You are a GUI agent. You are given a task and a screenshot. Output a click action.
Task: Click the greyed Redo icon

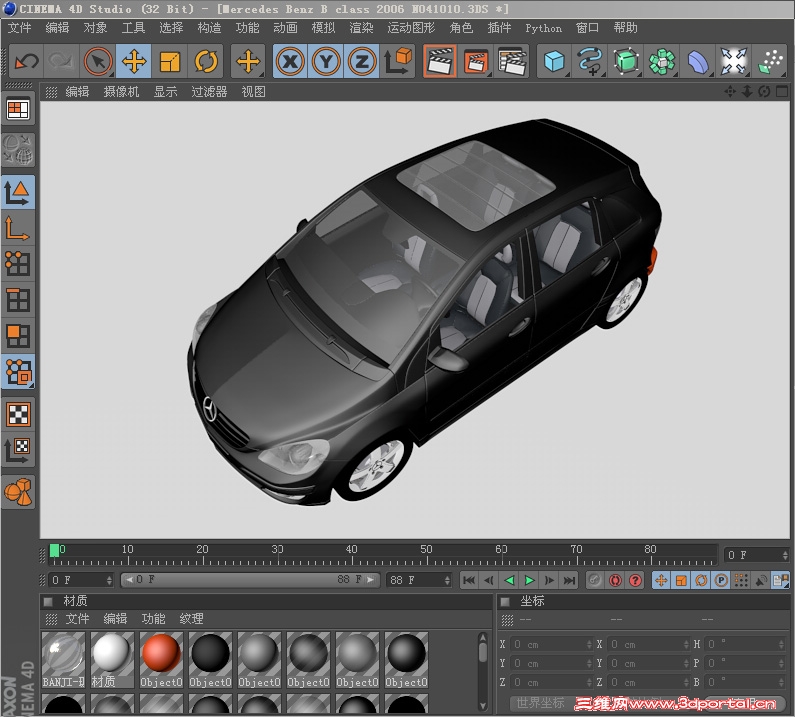(61, 61)
